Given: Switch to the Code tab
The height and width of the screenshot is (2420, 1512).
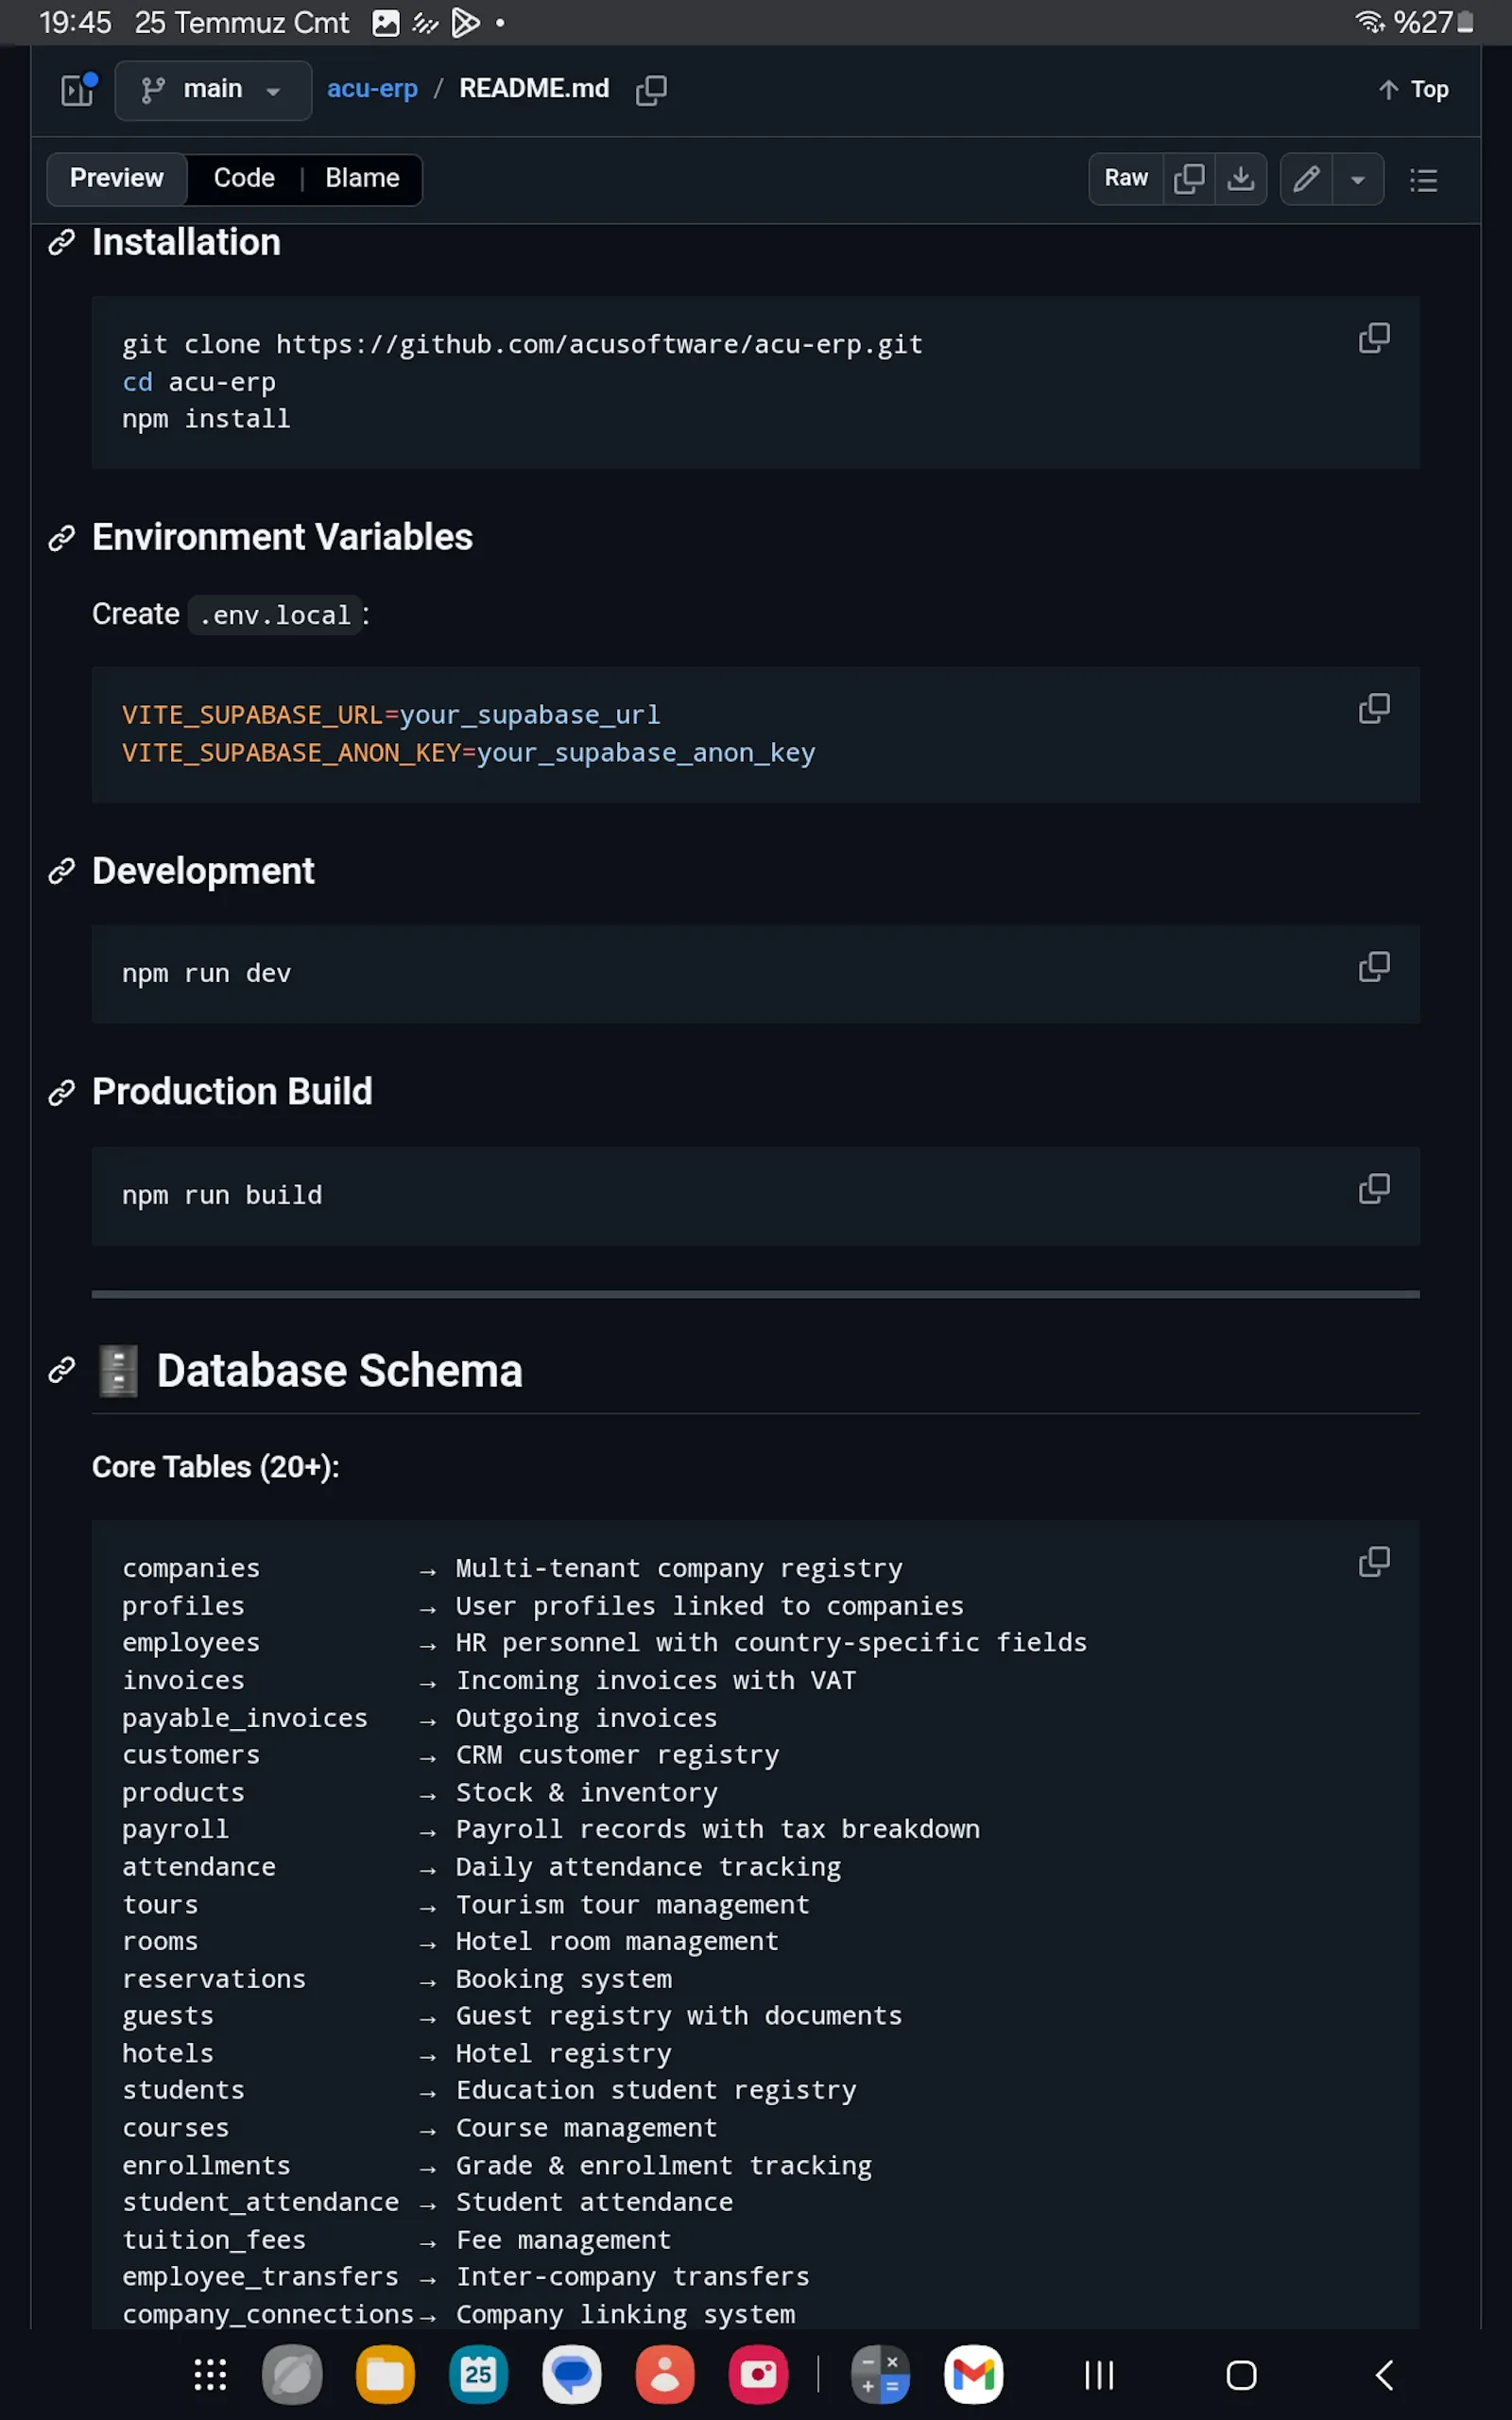Looking at the screenshot, I should (x=244, y=178).
